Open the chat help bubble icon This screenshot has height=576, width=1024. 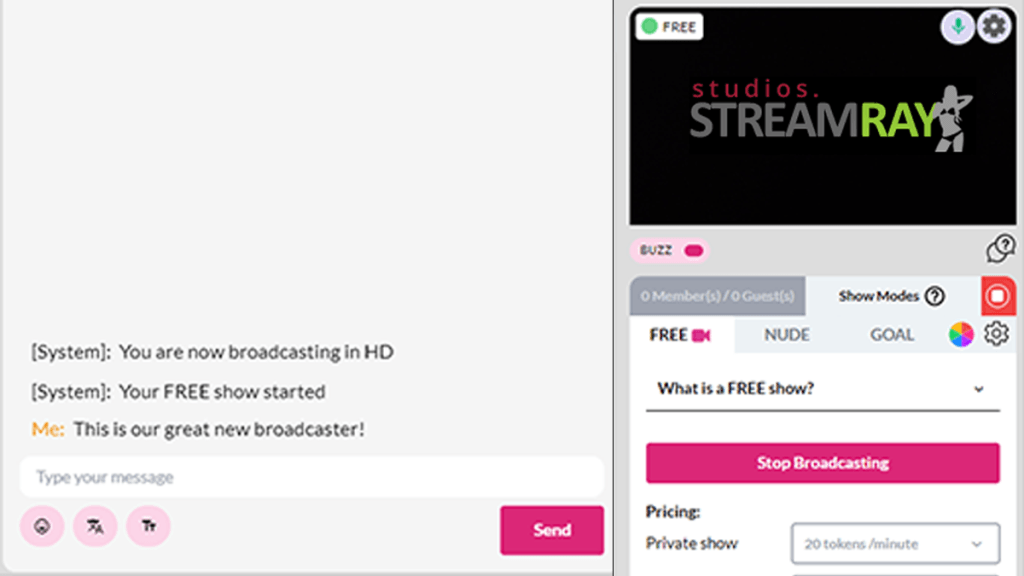(x=1000, y=249)
